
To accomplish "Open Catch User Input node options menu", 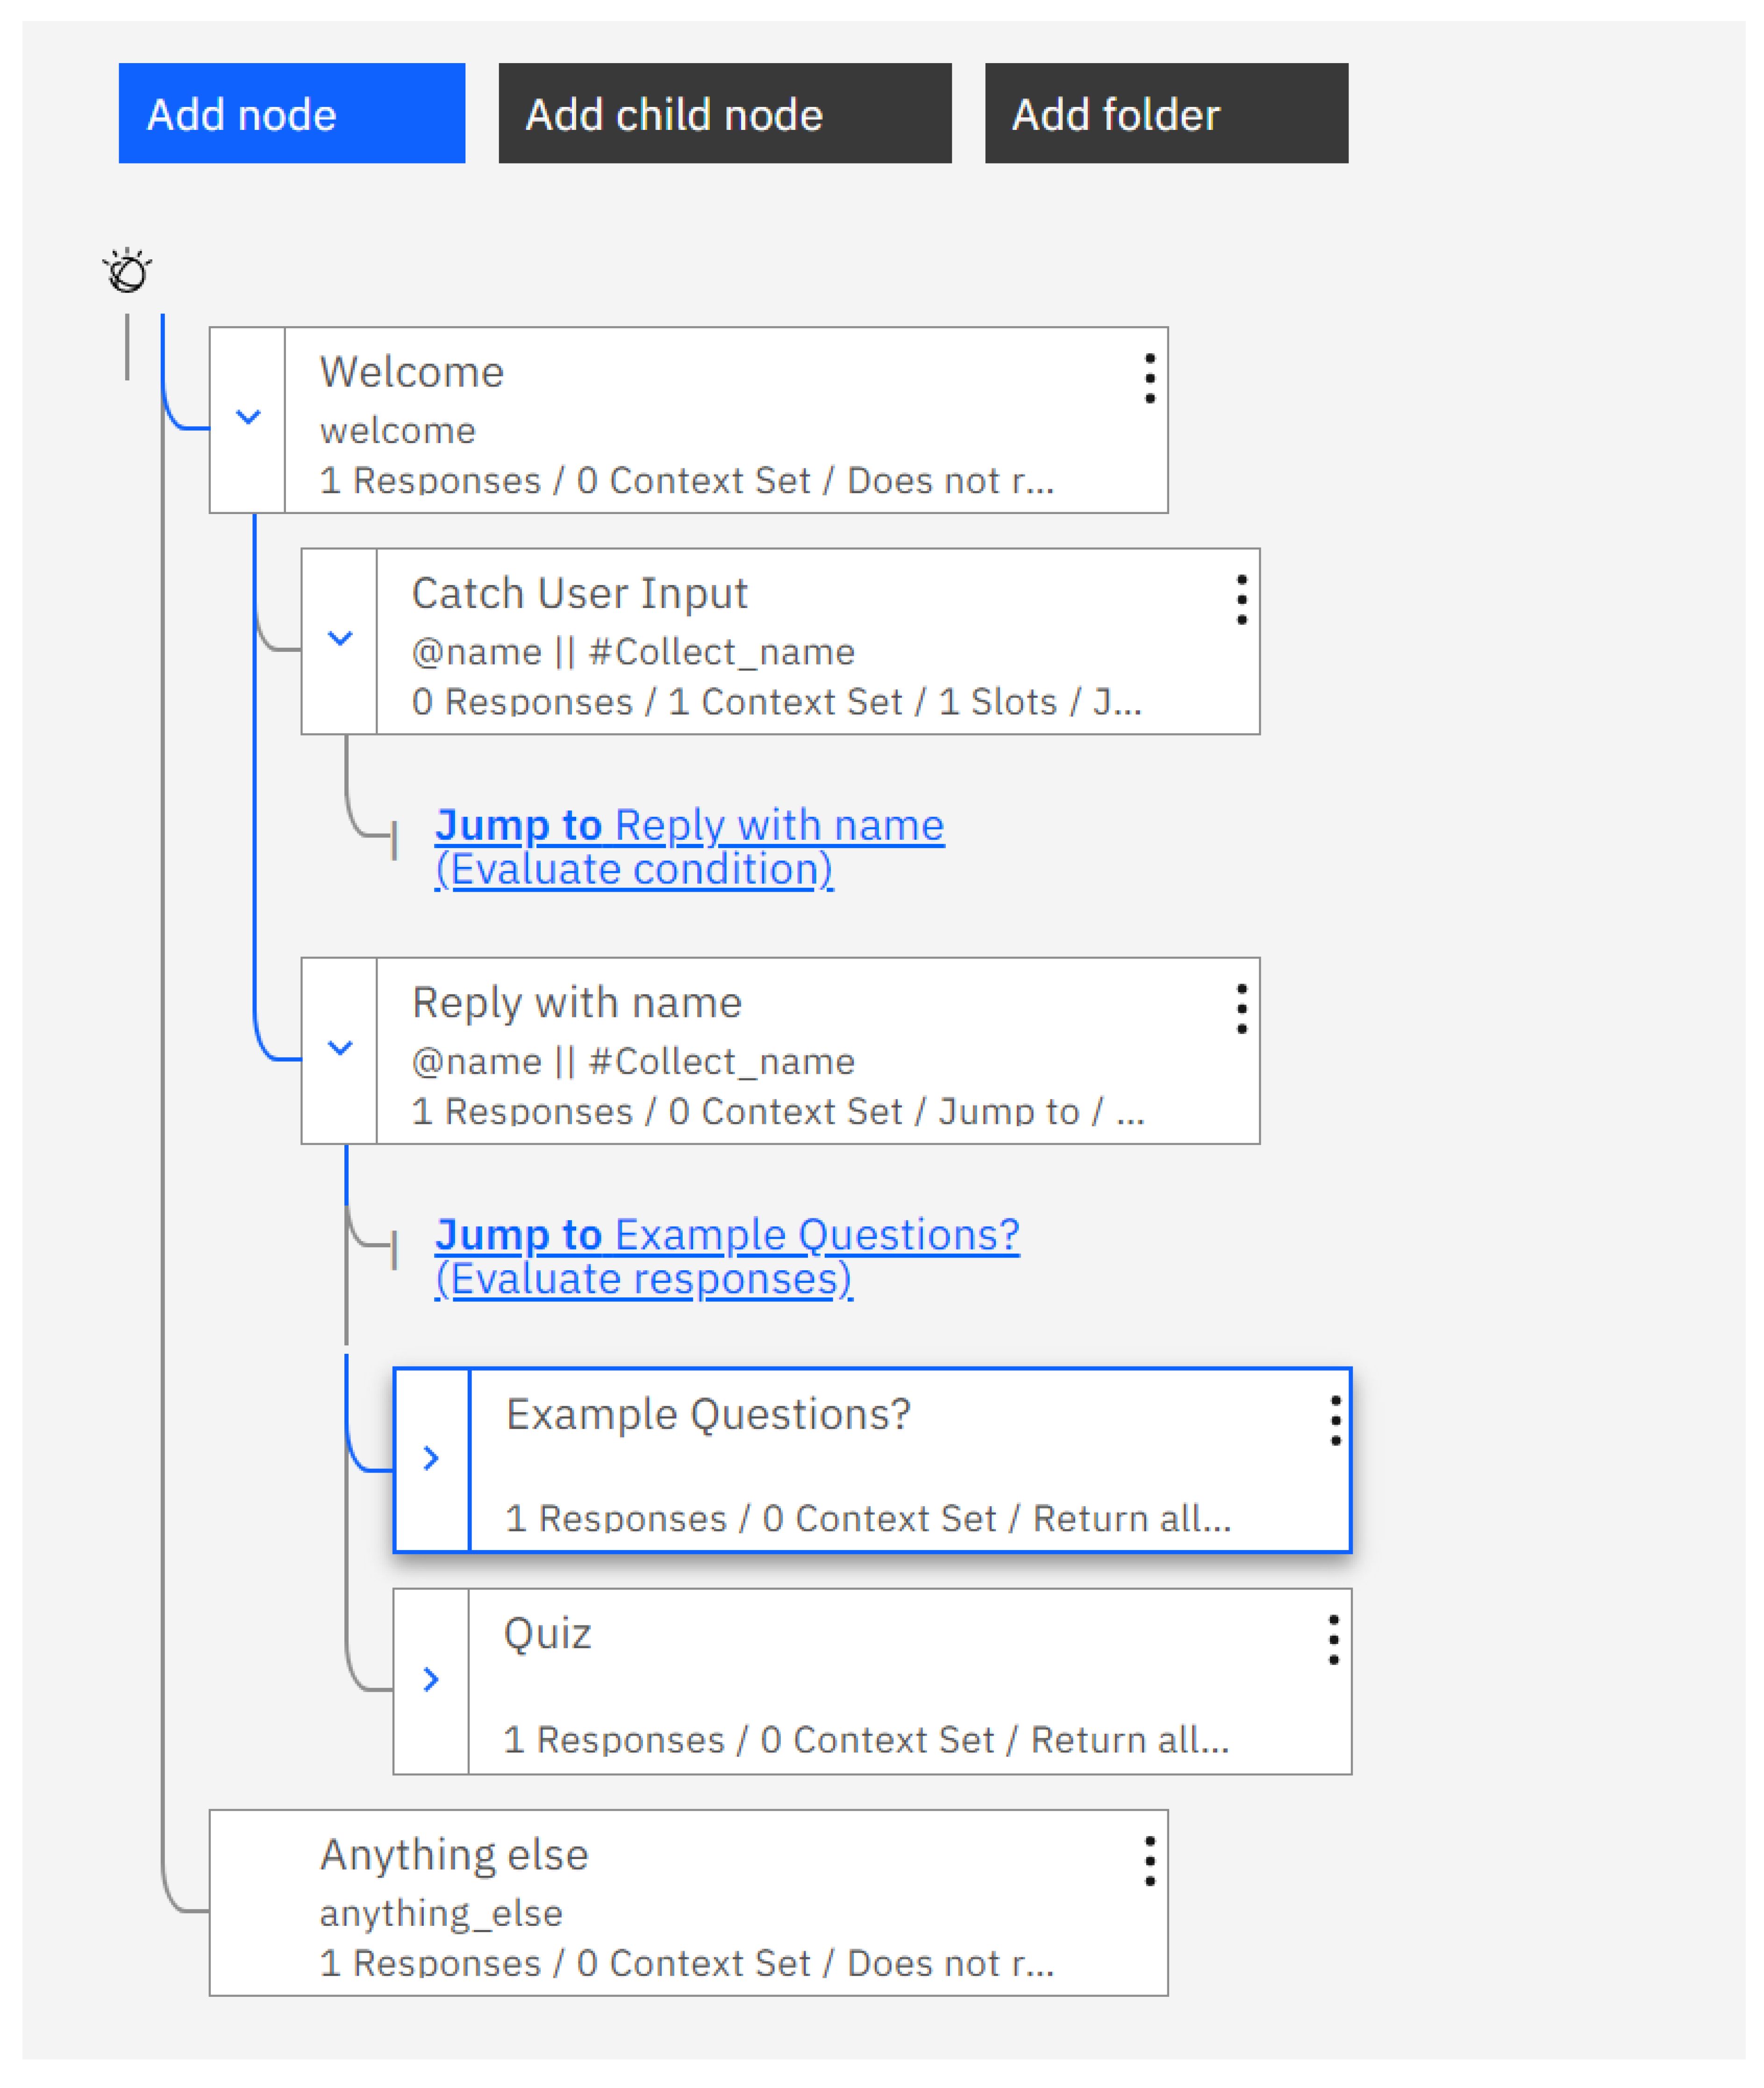I will pos(1241,600).
